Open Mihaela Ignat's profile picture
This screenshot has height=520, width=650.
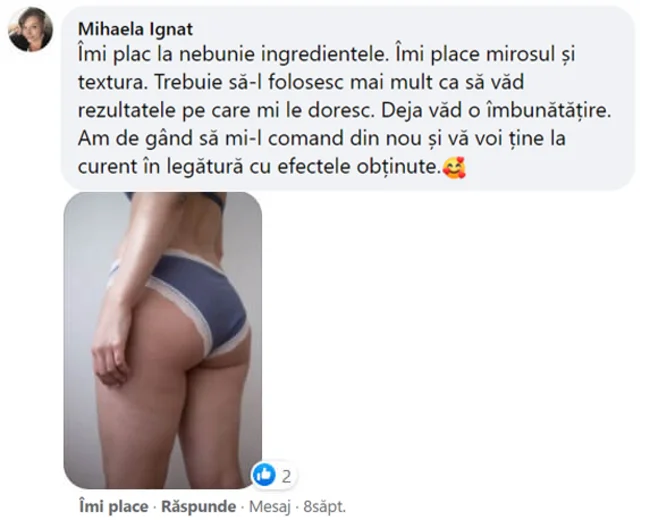31,29
